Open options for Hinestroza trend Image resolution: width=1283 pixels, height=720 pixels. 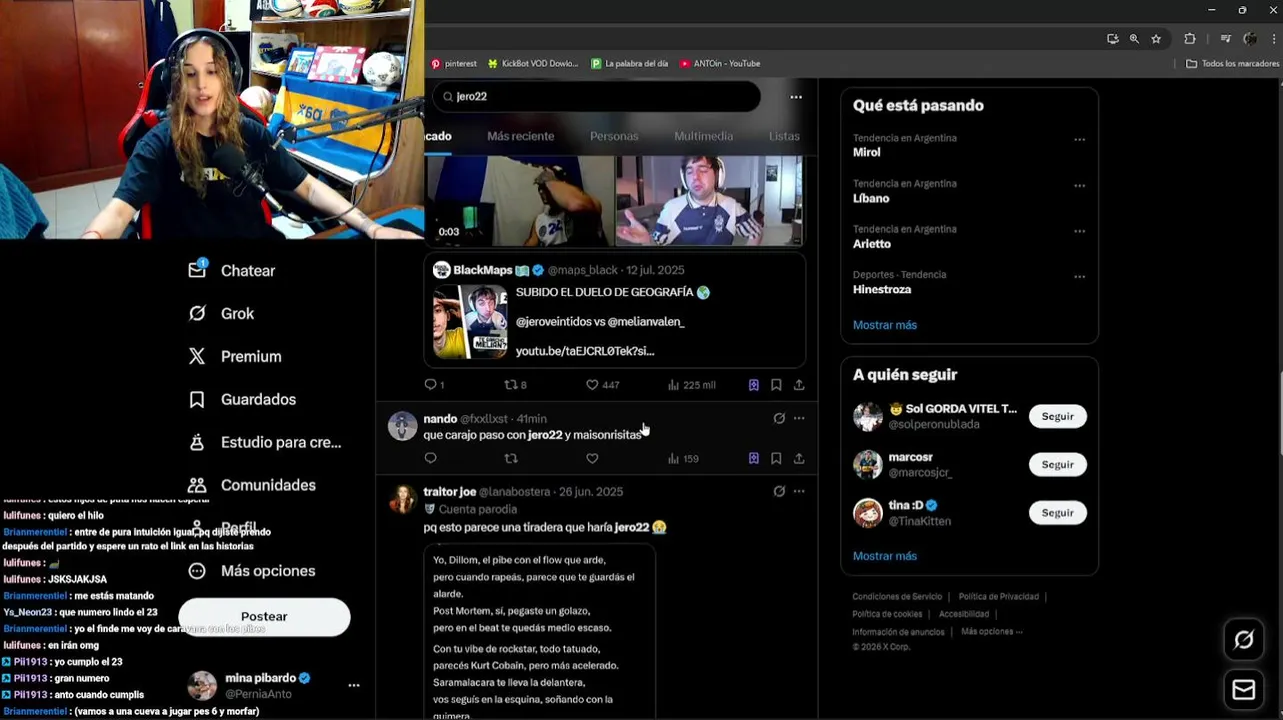(1079, 277)
